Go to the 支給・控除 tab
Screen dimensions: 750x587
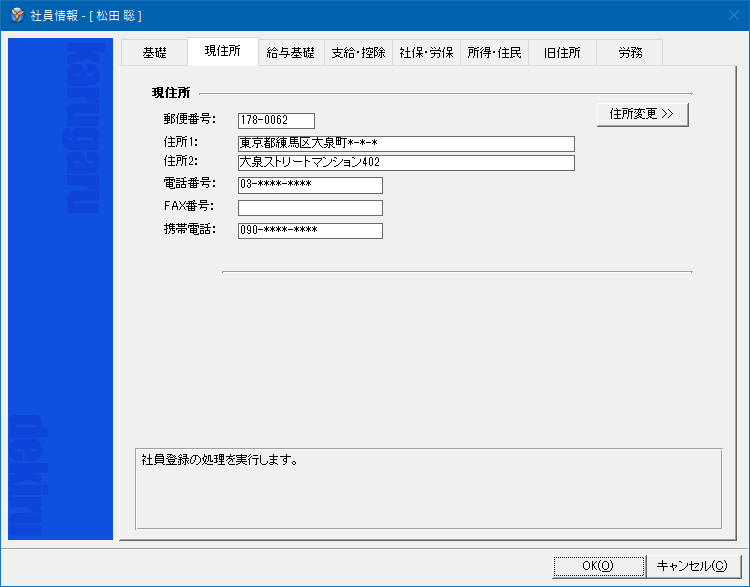[358, 53]
